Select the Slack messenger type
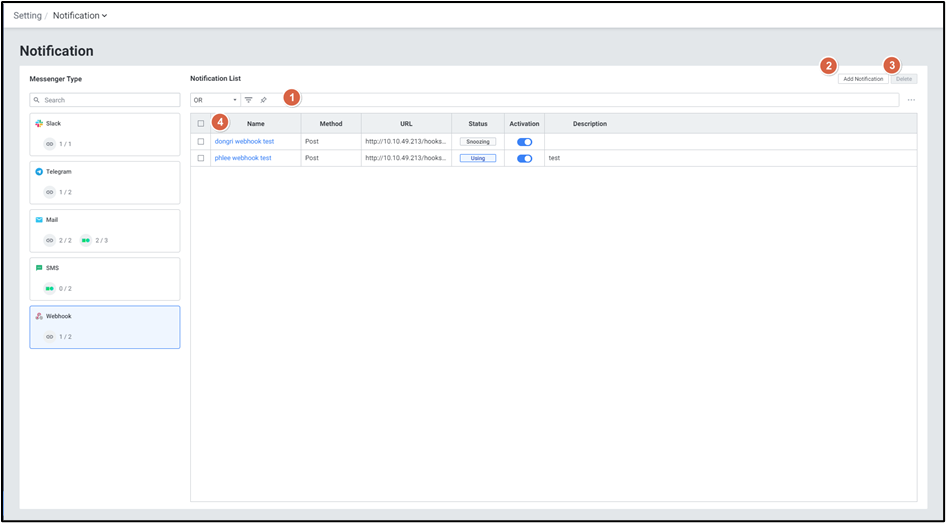Image resolution: width=946 pixels, height=523 pixels. pos(104,134)
